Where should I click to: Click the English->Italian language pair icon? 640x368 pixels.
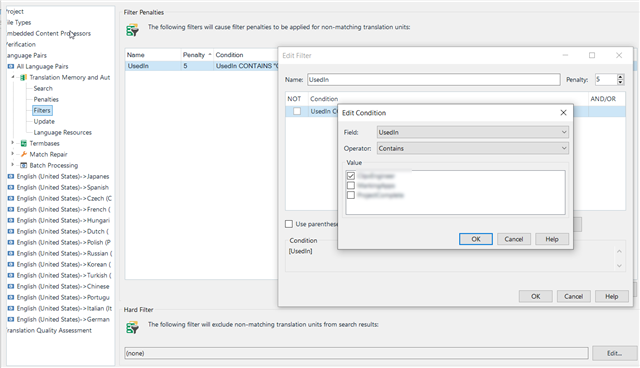click(11, 308)
